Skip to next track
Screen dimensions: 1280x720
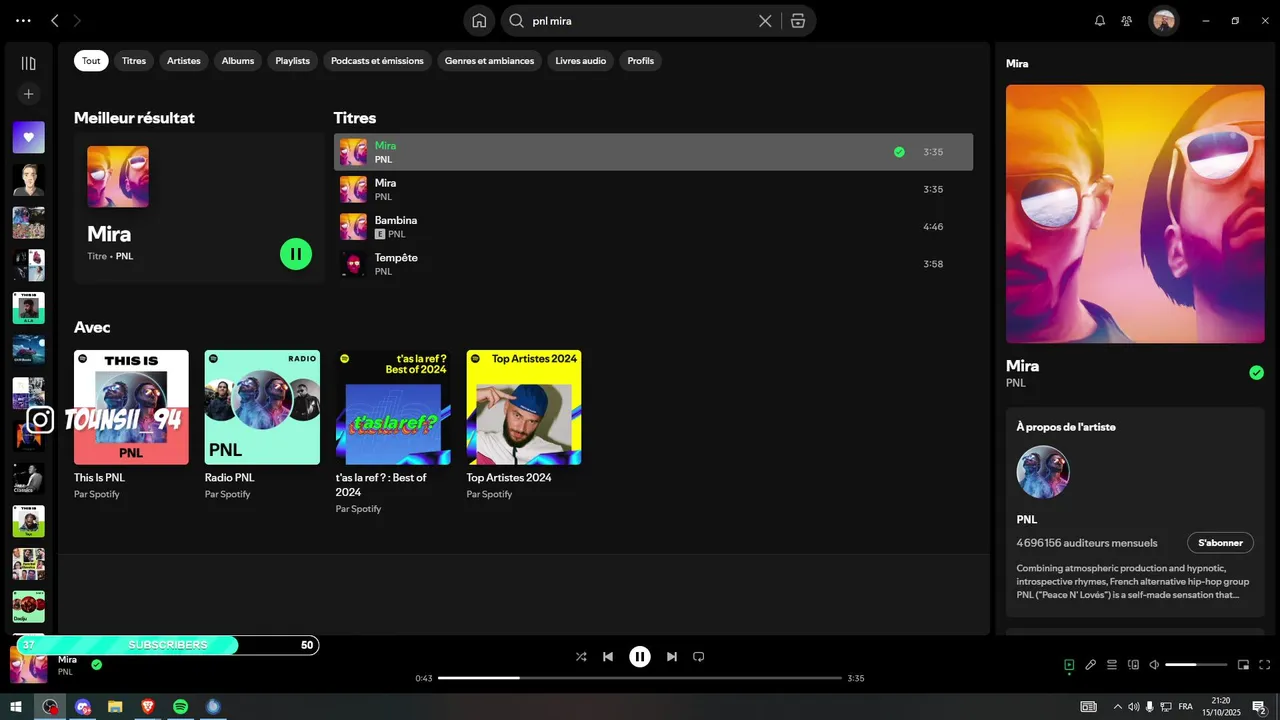(x=672, y=657)
